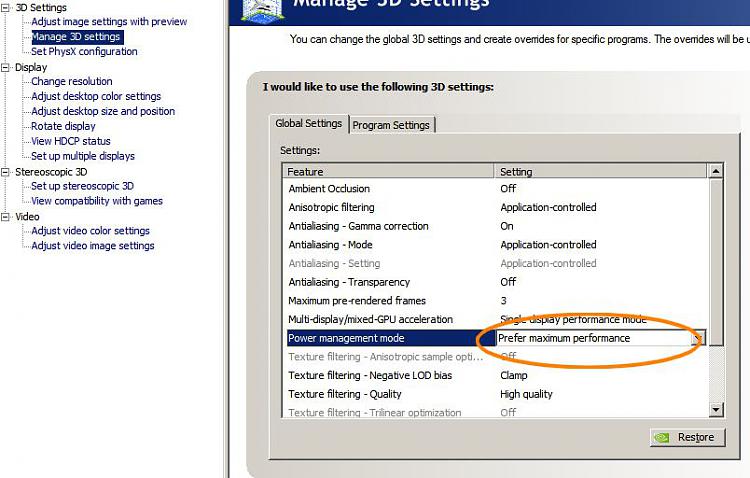
Task: Select Manage 3D settings in tree
Action: point(76,37)
